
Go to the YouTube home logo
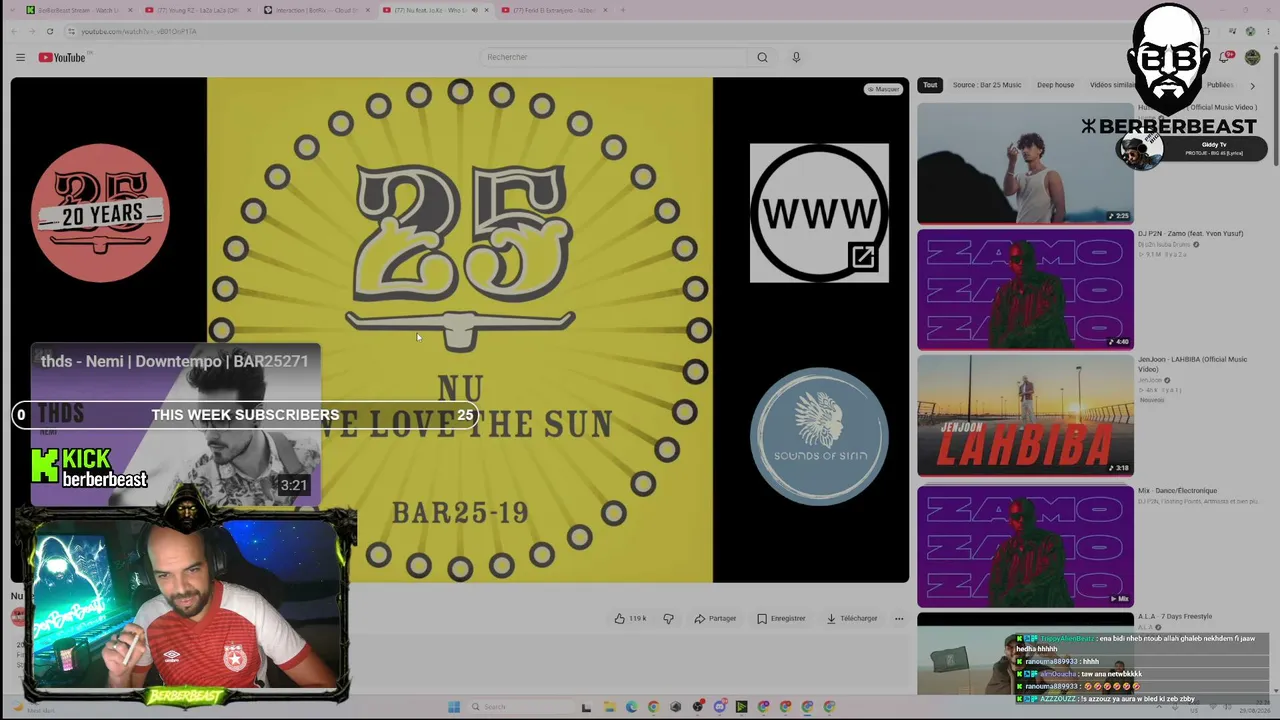tap(62, 57)
